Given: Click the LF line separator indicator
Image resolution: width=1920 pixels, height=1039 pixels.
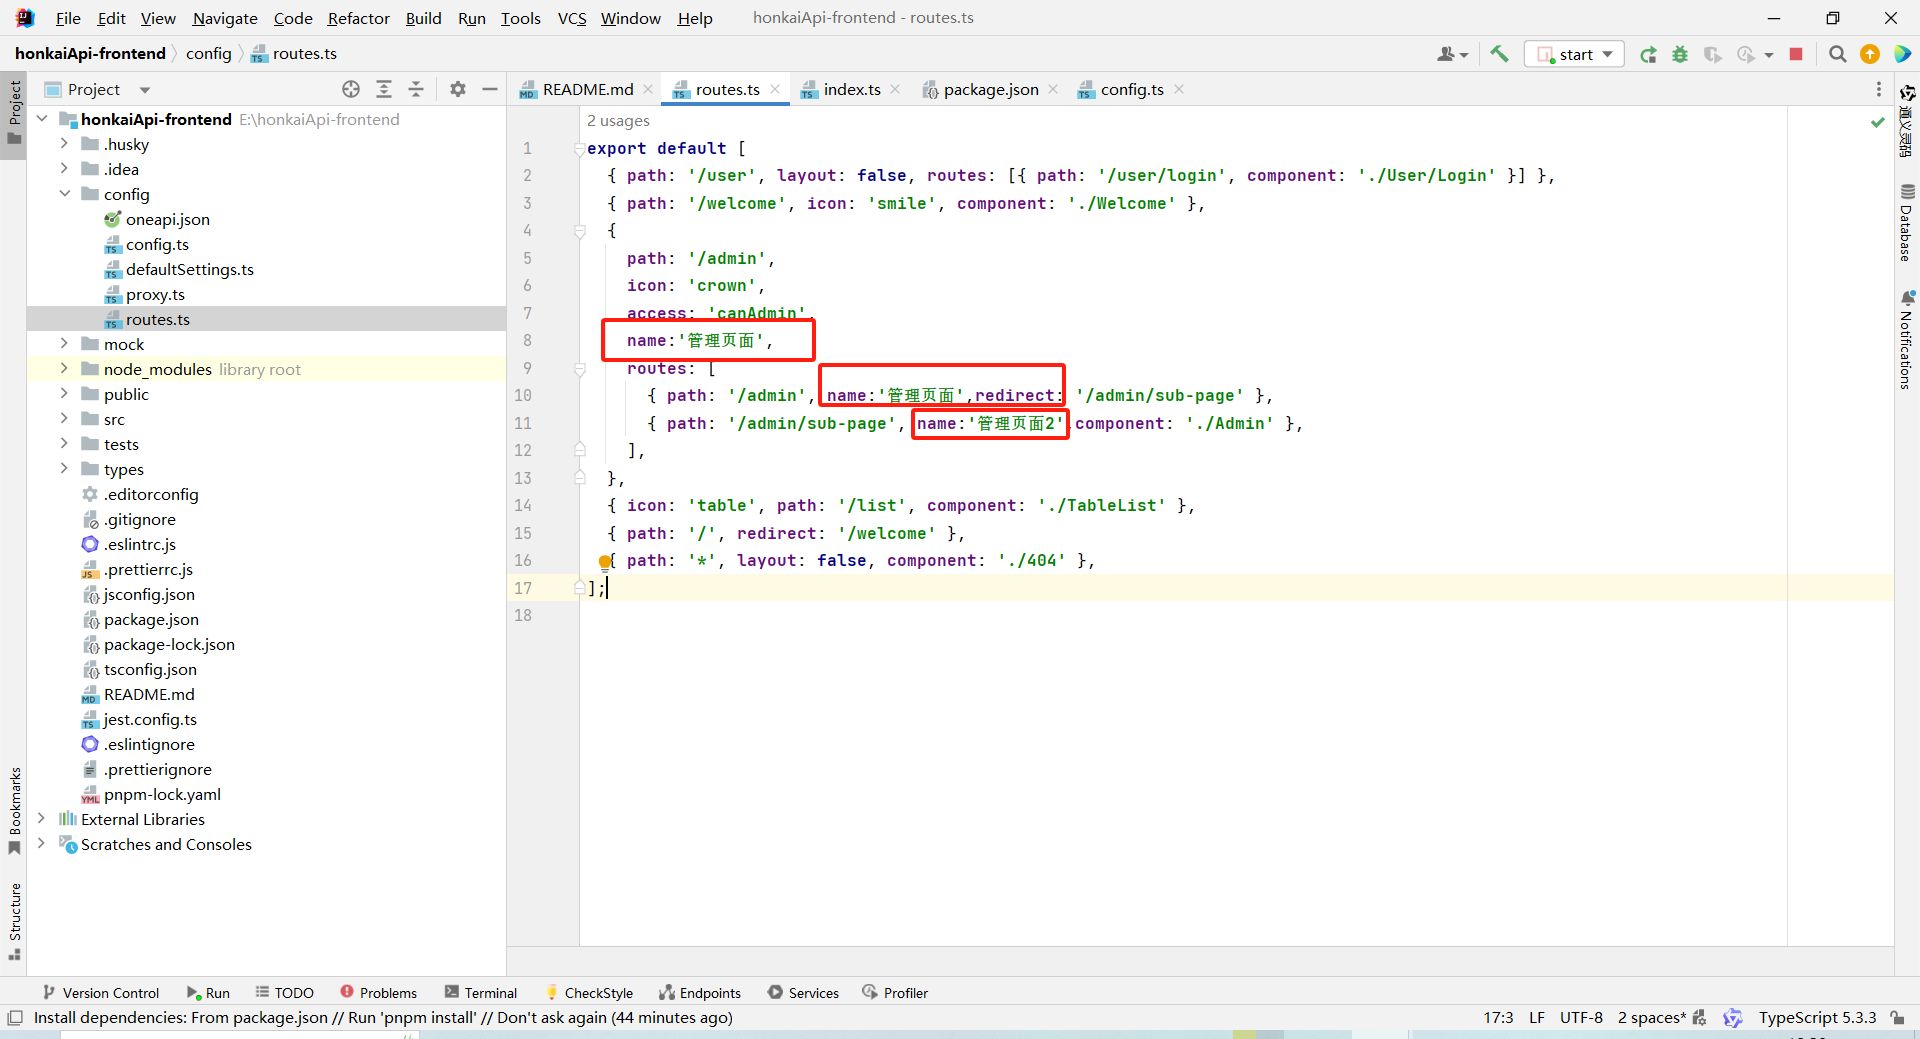Looking at the screenshot, I should pyautogui.click(x=1537, y=1017).
